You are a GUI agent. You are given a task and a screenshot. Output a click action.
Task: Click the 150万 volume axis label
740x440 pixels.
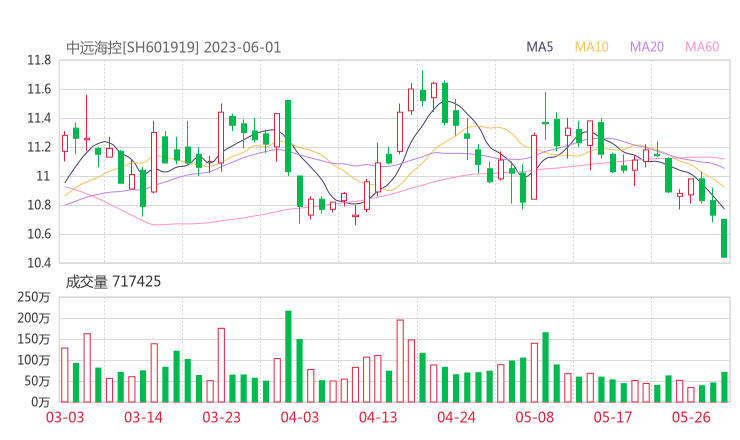[x=34, y=339]
